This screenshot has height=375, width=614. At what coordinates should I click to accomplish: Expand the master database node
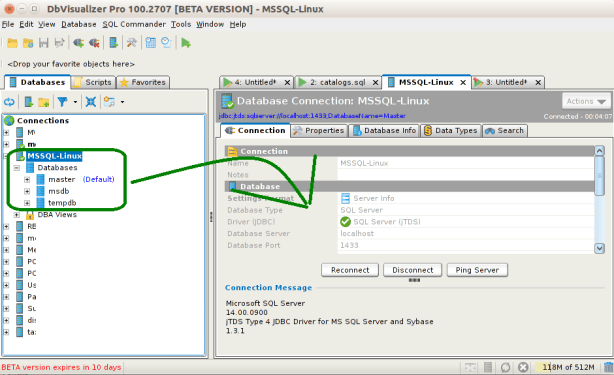point(27,180)
